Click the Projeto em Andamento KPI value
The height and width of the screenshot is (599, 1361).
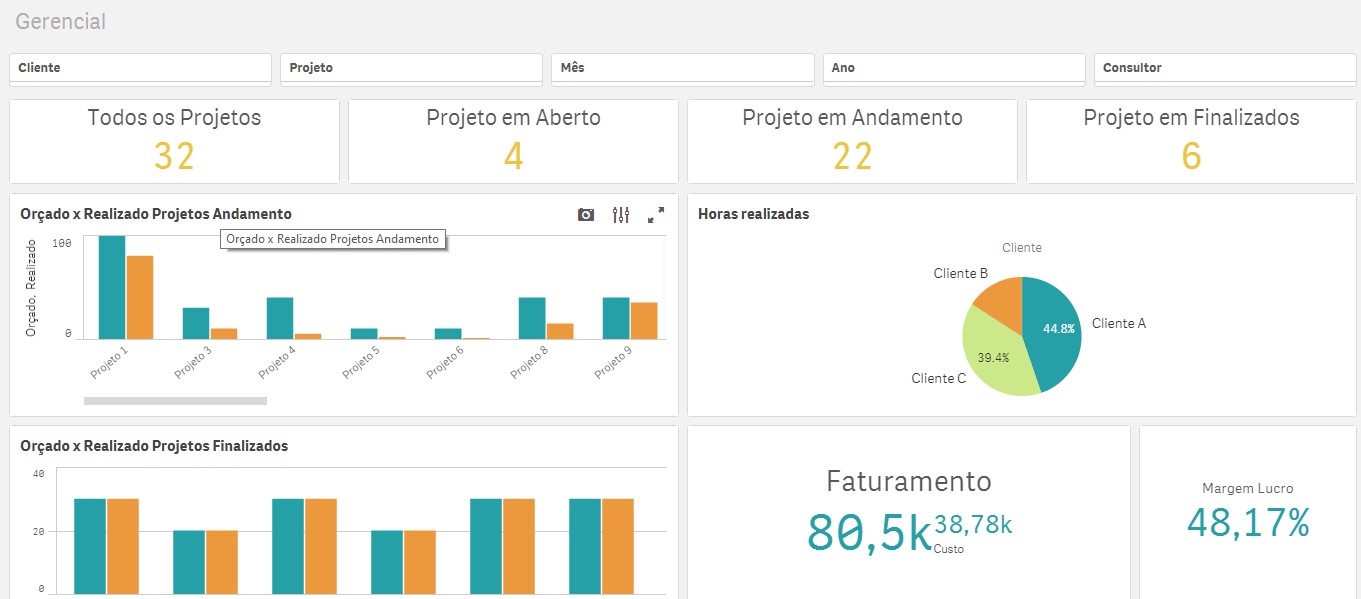tap(852, 156)
